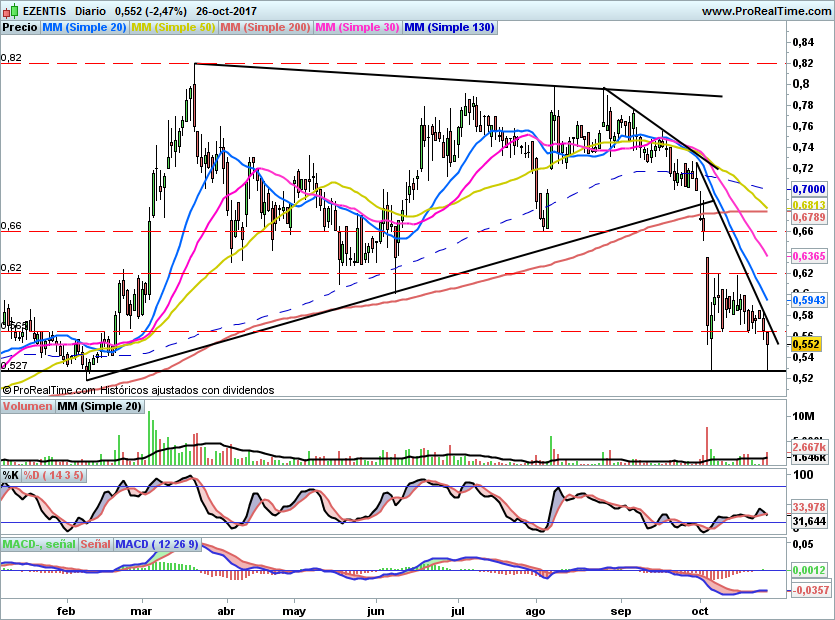Click the Volumen panel label

(27, 406)
